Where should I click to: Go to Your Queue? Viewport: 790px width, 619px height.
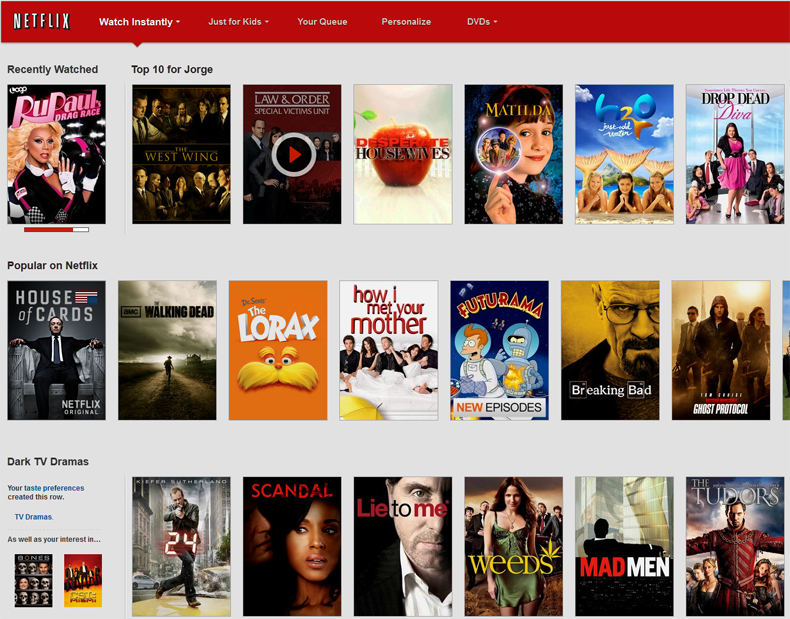coord(322,22)
